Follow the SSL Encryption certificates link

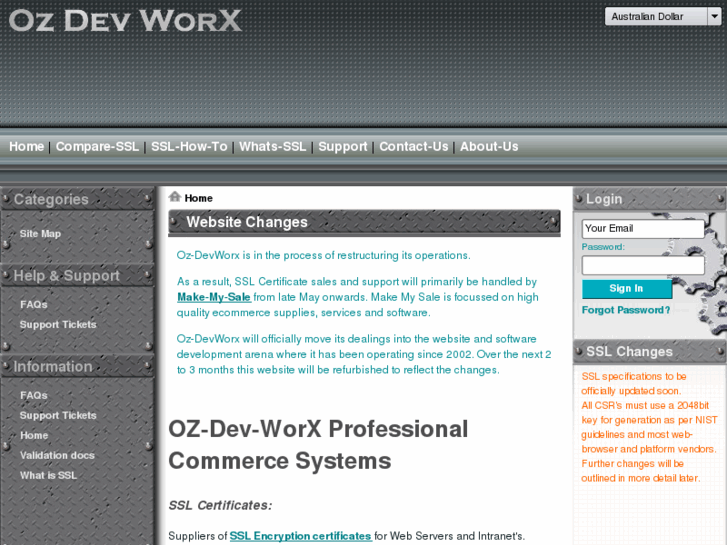300,536
